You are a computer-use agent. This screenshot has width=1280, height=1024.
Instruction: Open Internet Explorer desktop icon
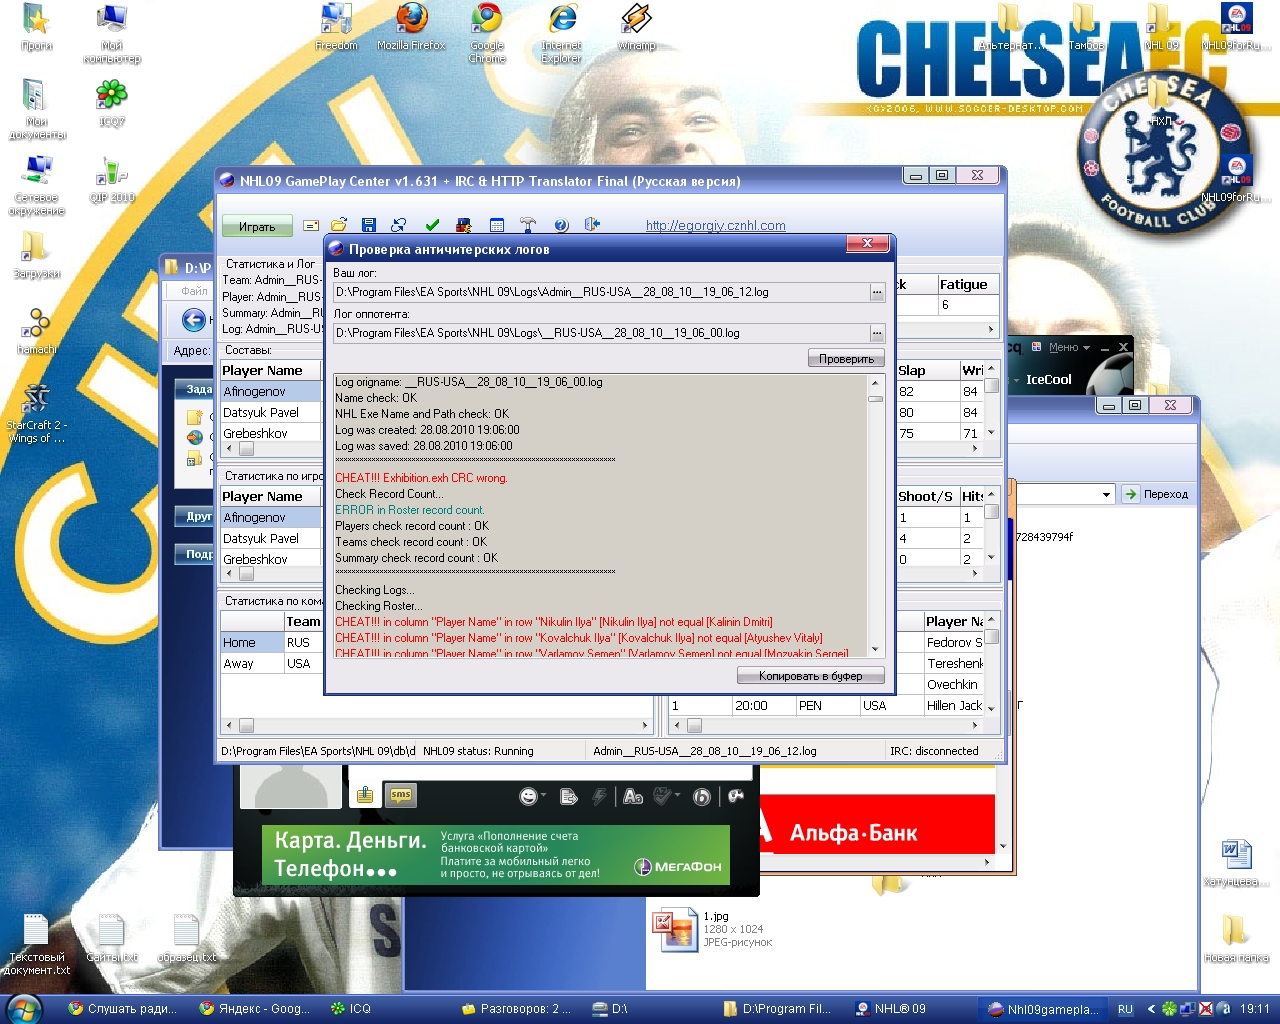(x=562, y=33)
